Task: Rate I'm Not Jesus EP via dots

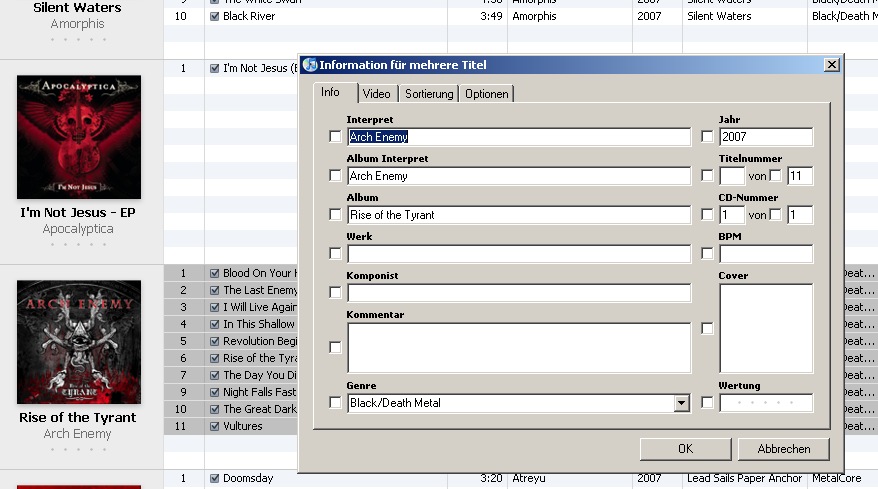Action: pyautogui.click(x=78, y=244)
